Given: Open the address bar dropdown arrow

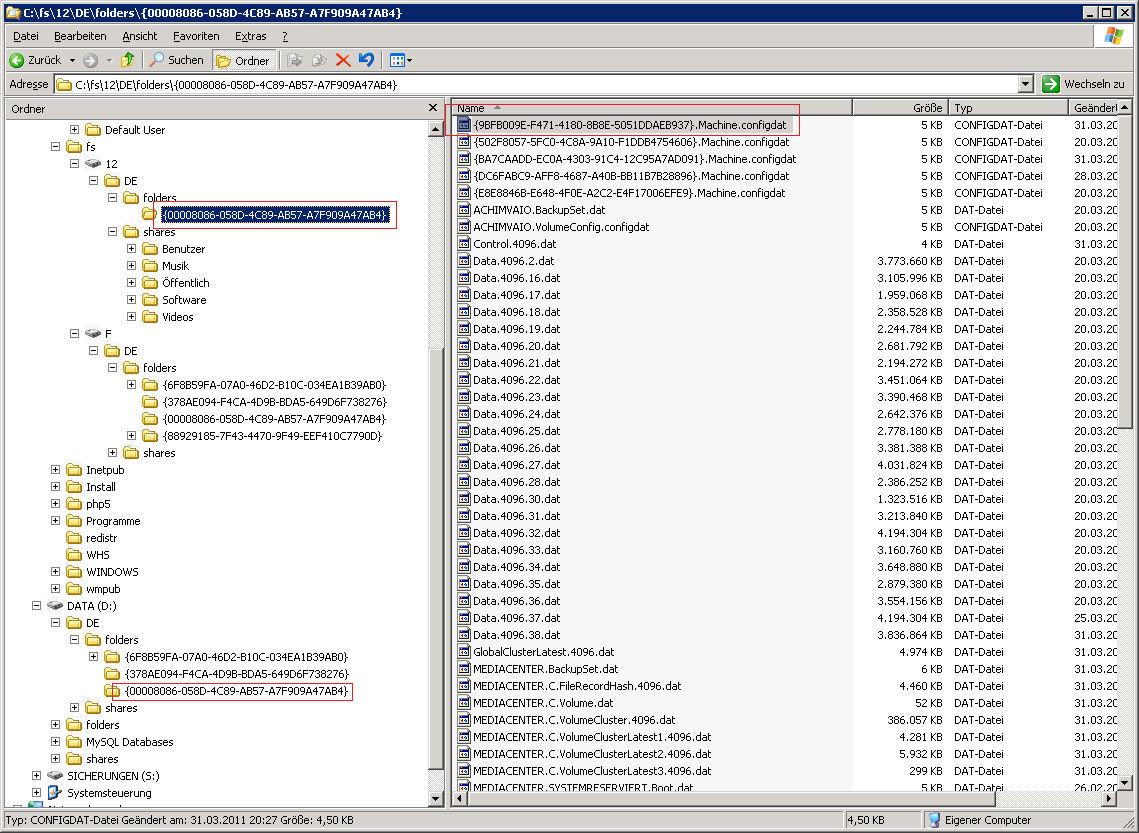Looking at the screenshot, I should 1025,84.
